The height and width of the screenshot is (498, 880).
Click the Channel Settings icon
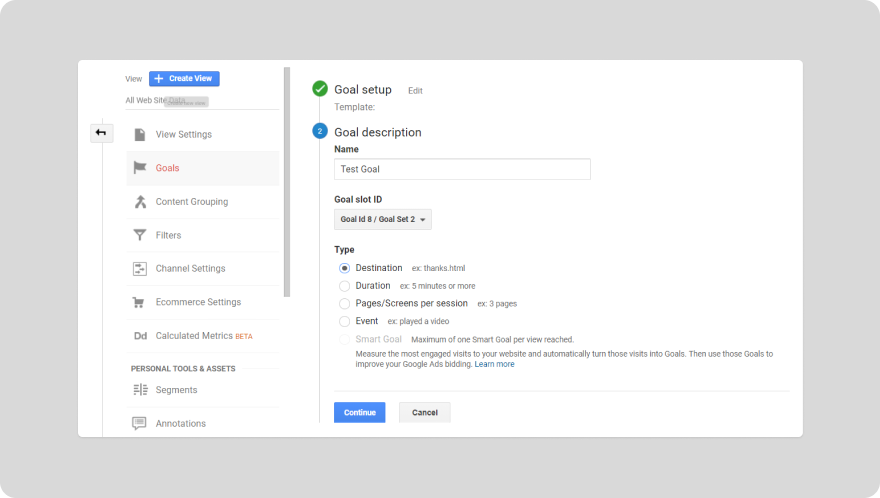[140, 269]
